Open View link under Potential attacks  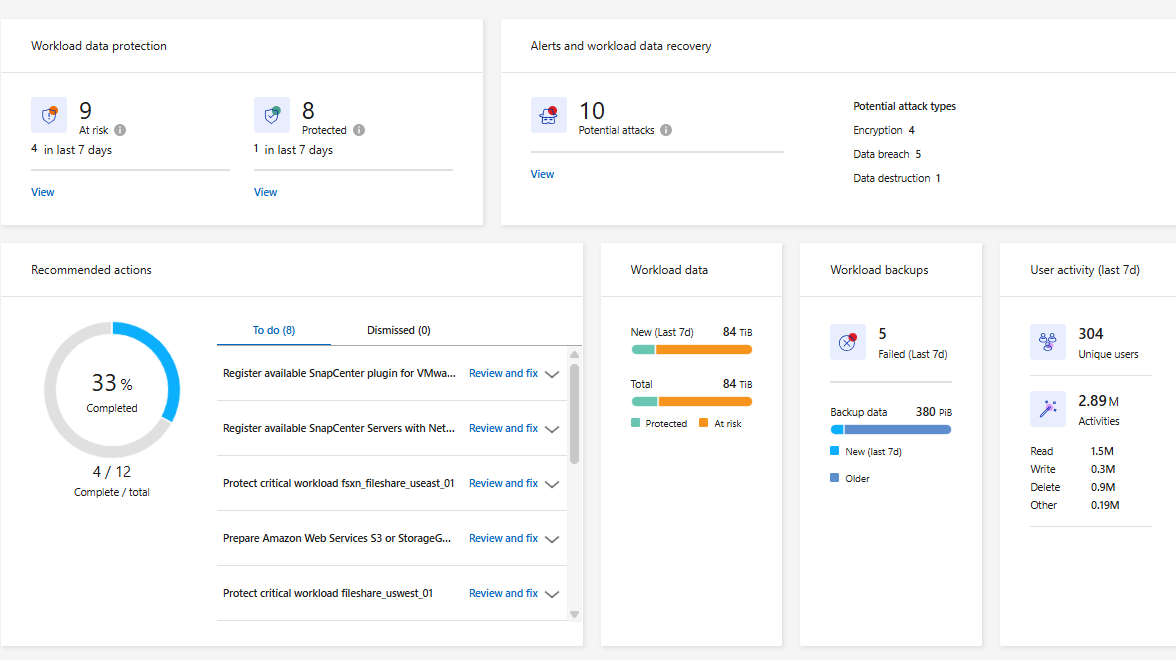[x=542, y=174]
